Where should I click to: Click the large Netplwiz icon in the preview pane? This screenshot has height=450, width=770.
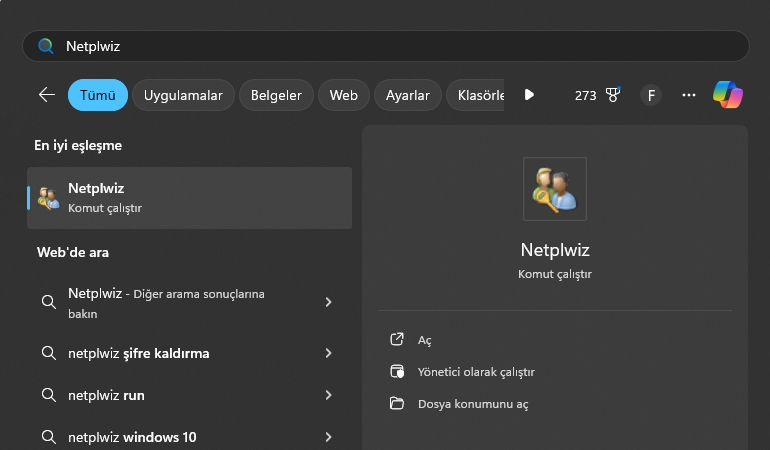(555, 189)
